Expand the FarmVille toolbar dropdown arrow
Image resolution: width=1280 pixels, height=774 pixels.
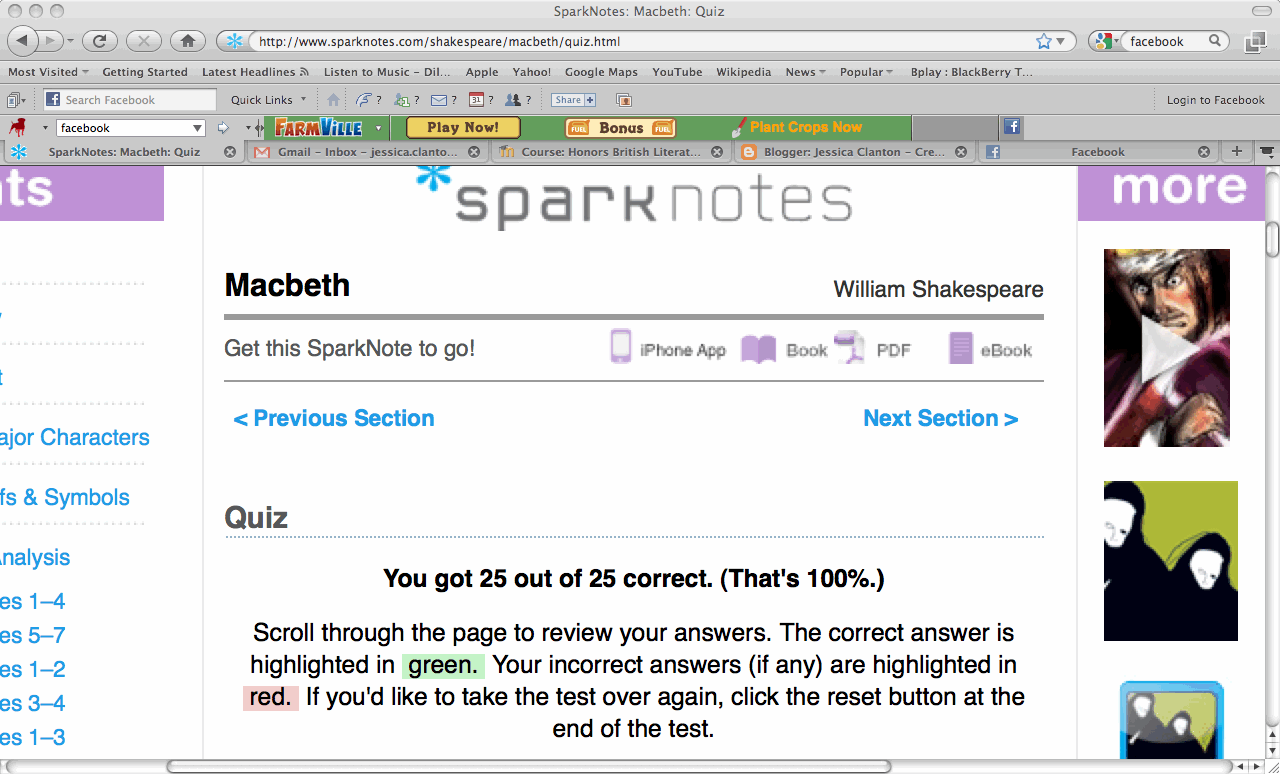click(378, 128)
